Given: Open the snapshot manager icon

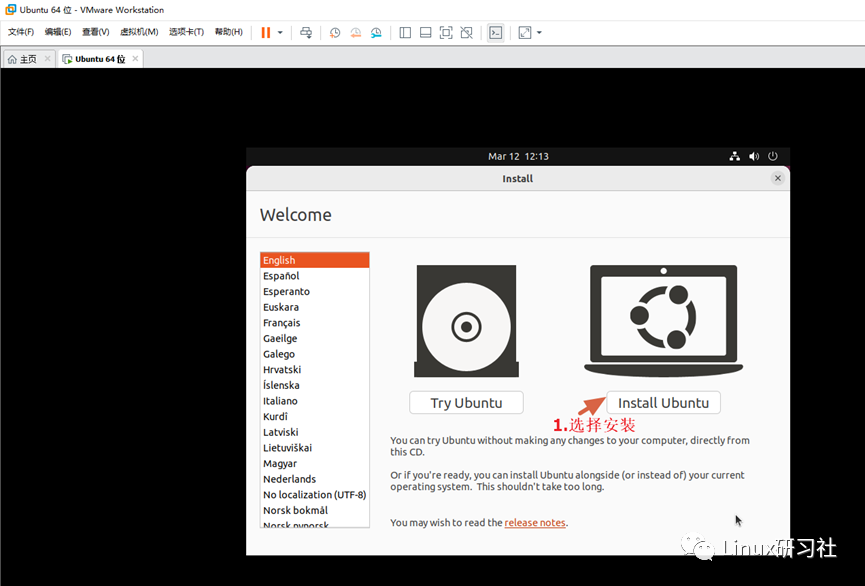Looking at the screenshot, I should tap(376, 33).
